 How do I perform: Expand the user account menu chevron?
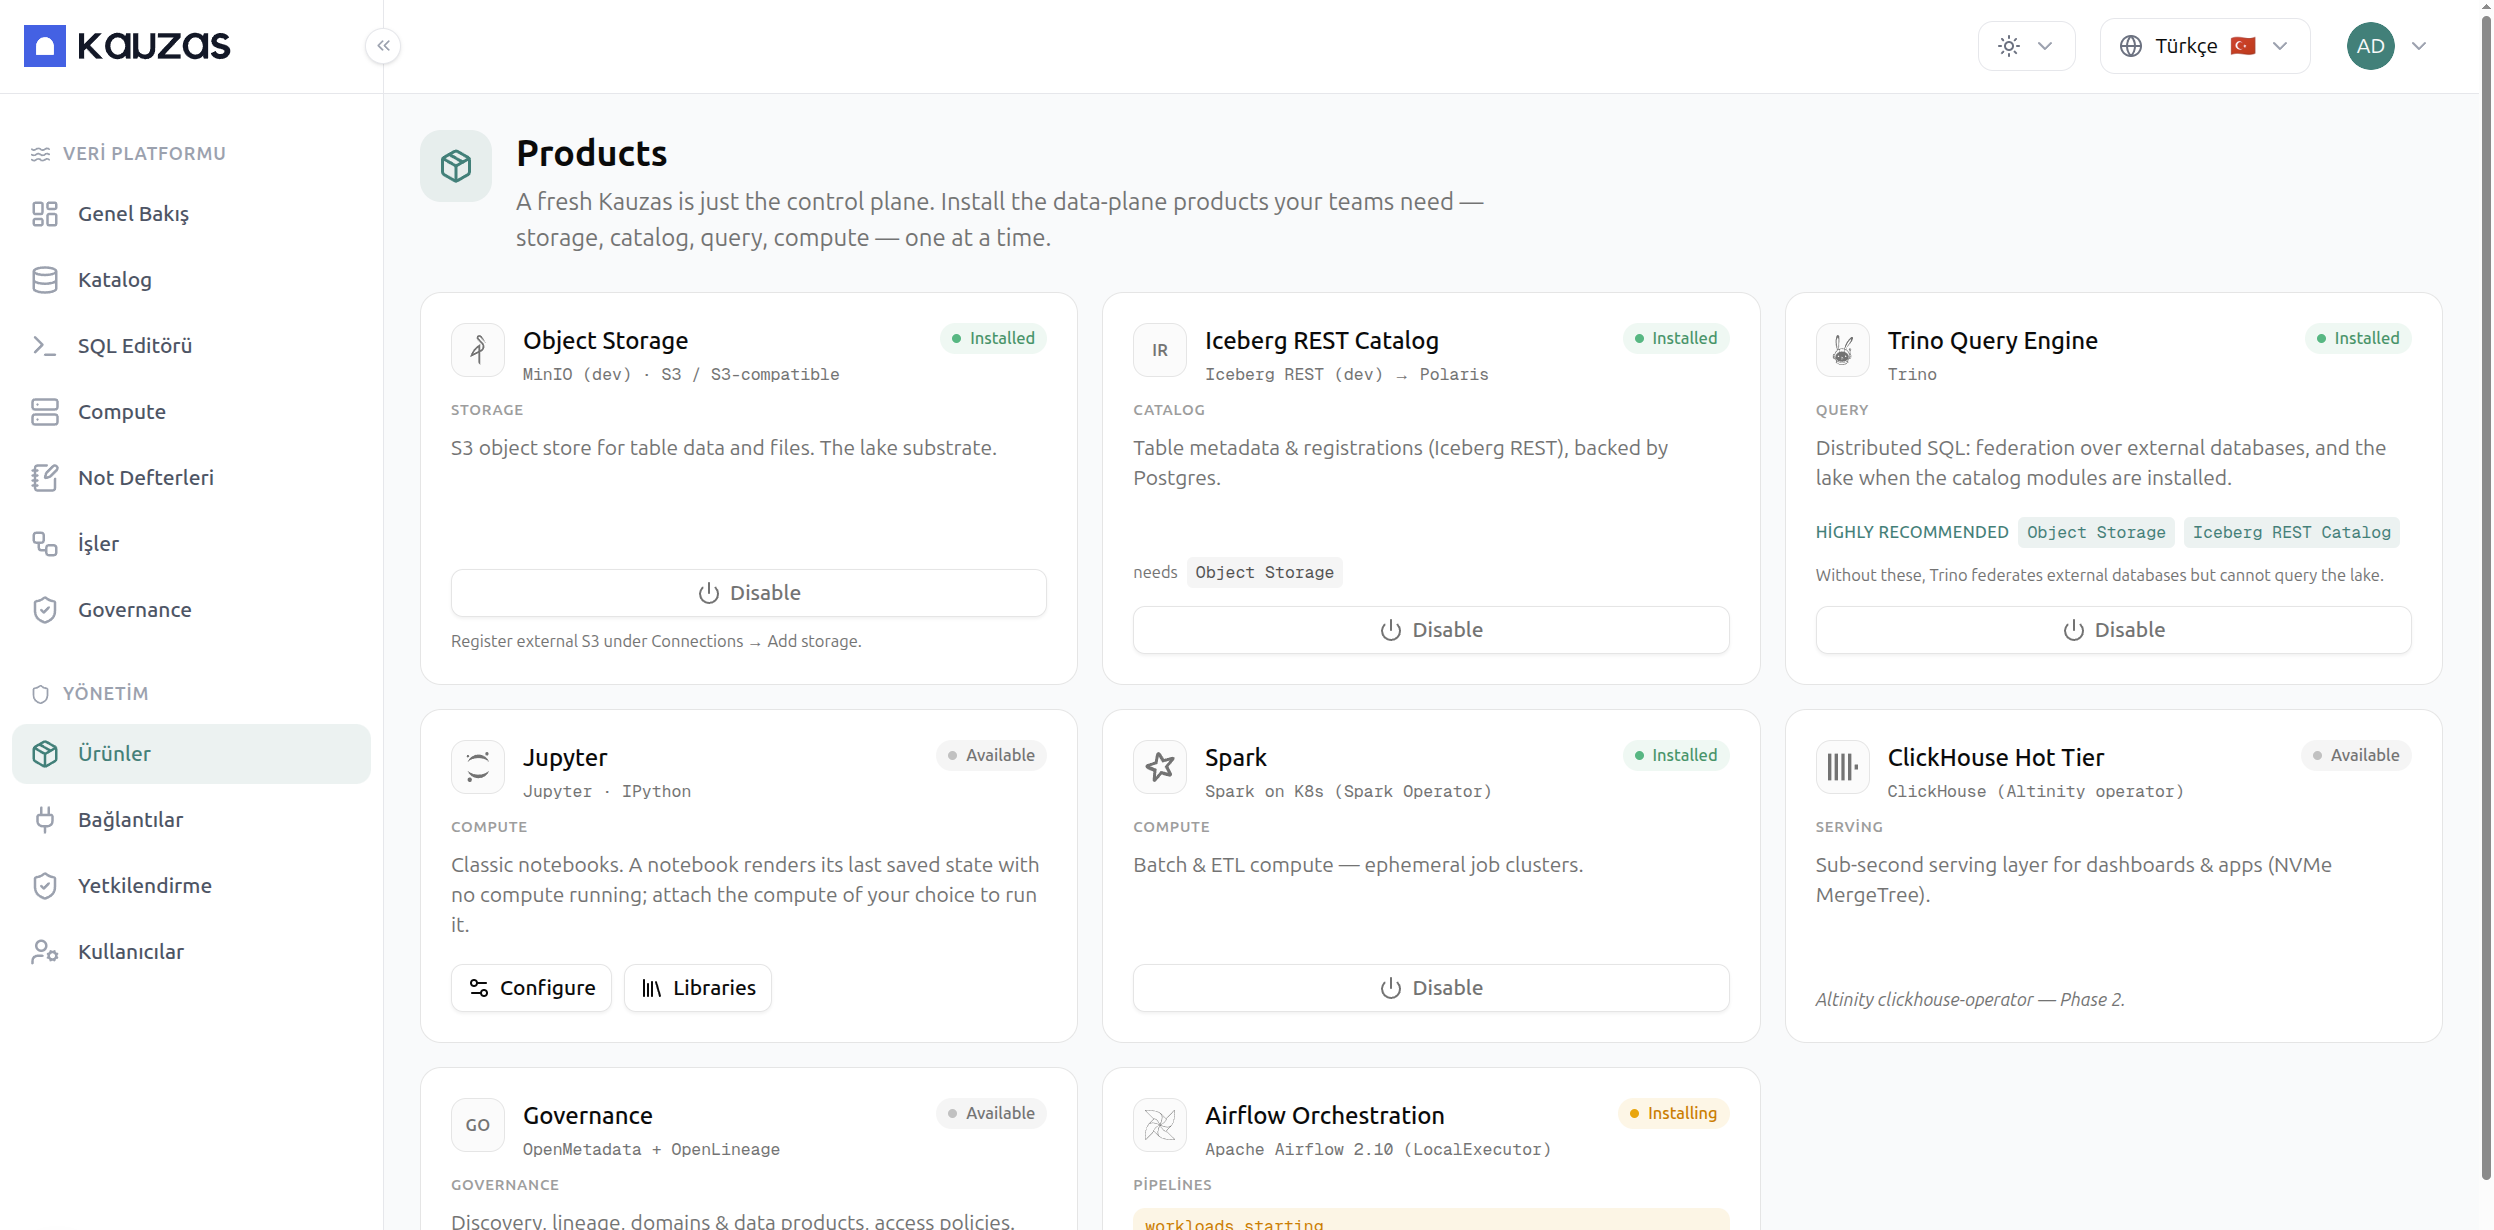pos(2419,46)
